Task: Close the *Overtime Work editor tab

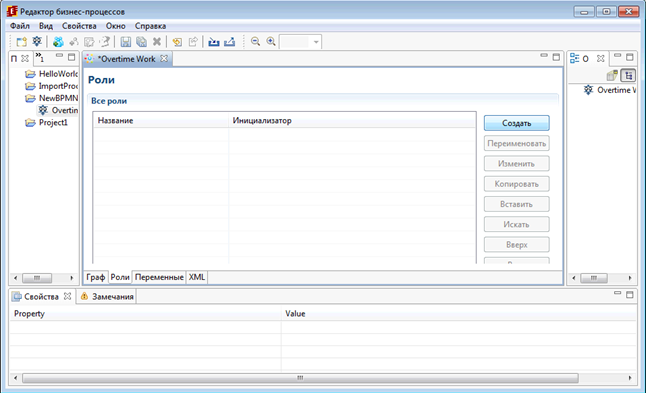Action: click(x=164, y=58)
